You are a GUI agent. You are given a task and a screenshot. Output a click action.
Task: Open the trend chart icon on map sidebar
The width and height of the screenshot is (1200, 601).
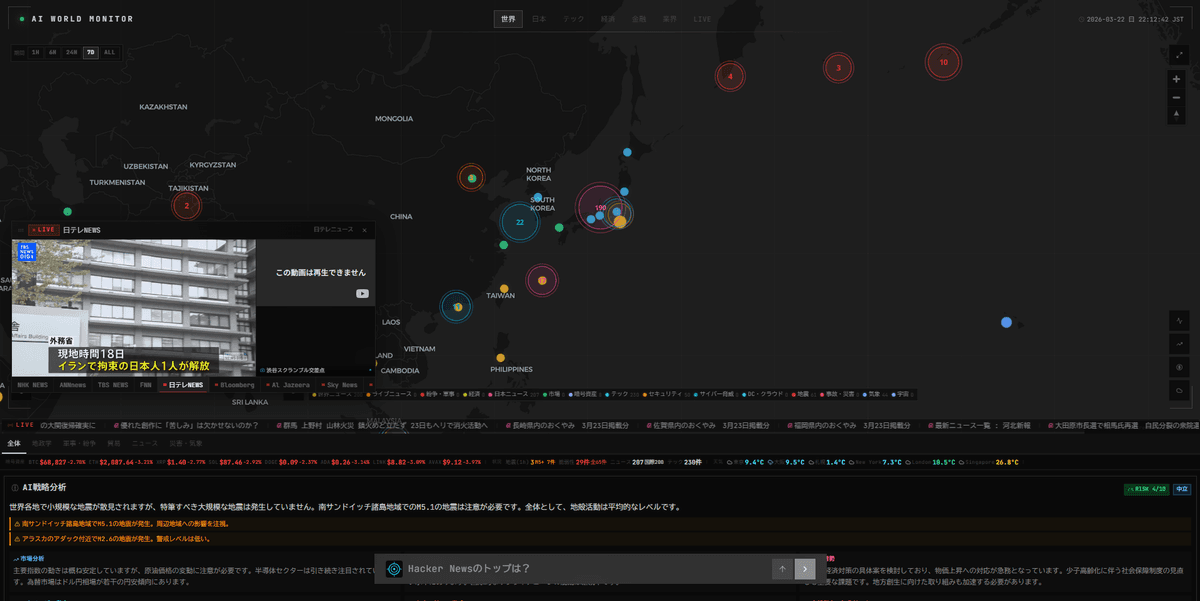pos(1180,344)
